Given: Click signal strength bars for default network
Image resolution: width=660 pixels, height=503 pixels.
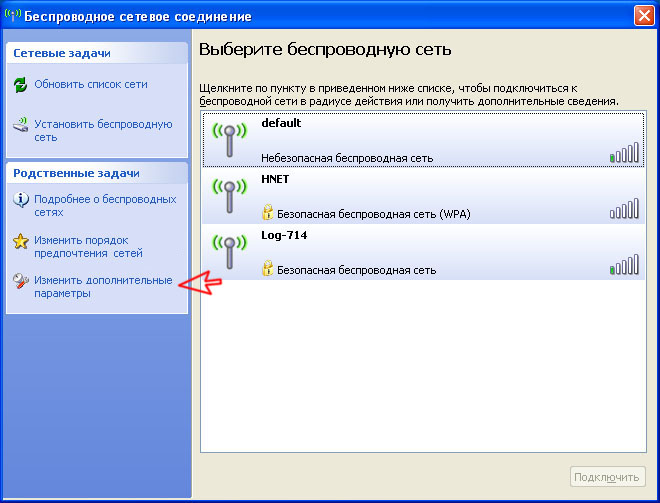Looking at the screenshot, I should coord(624,152).
